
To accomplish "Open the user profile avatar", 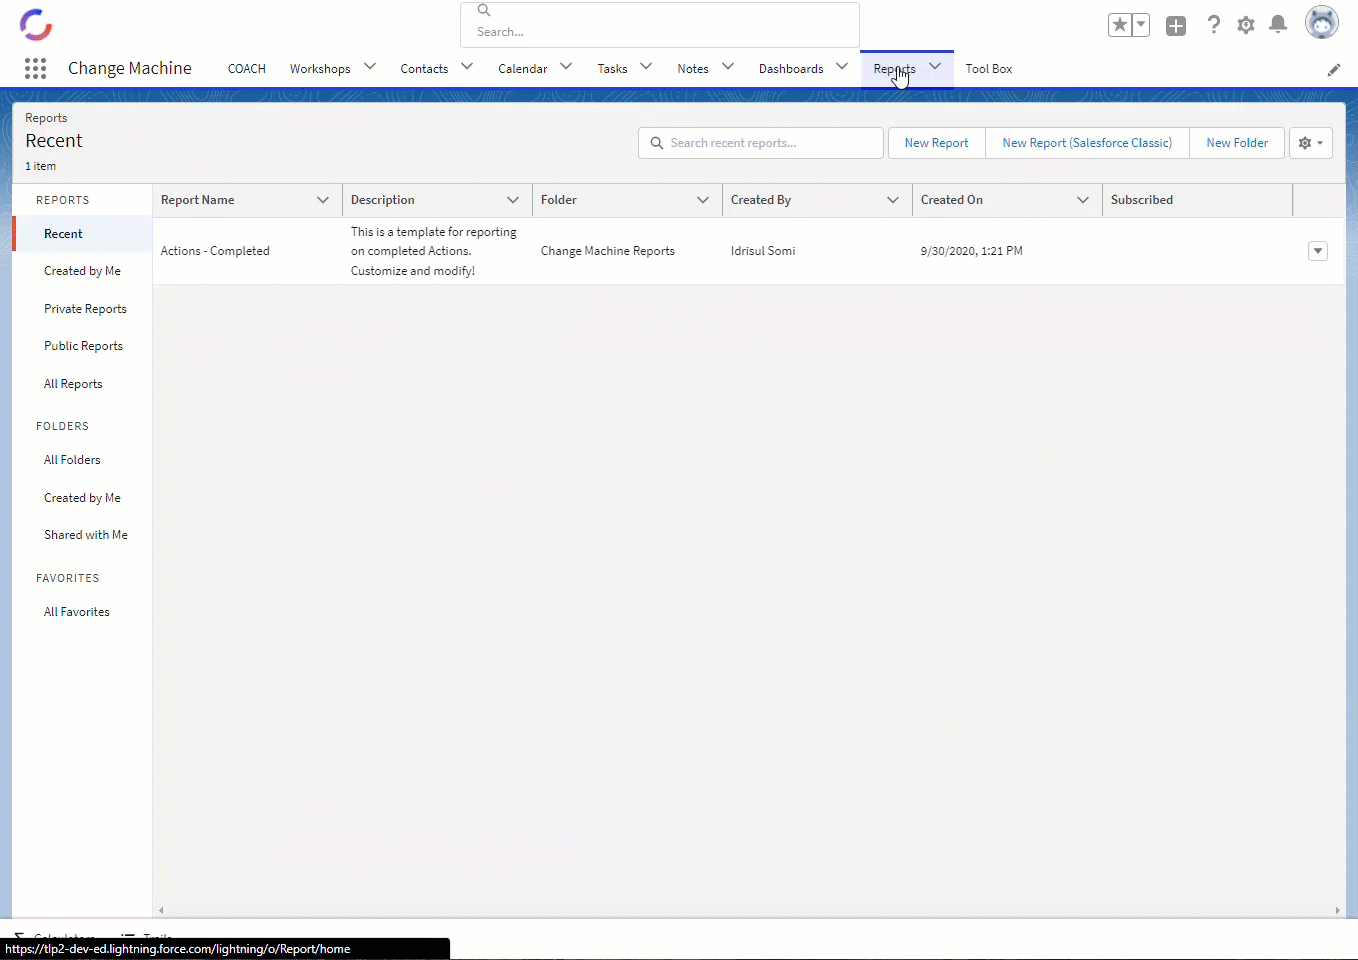I will pos(1322,22).
